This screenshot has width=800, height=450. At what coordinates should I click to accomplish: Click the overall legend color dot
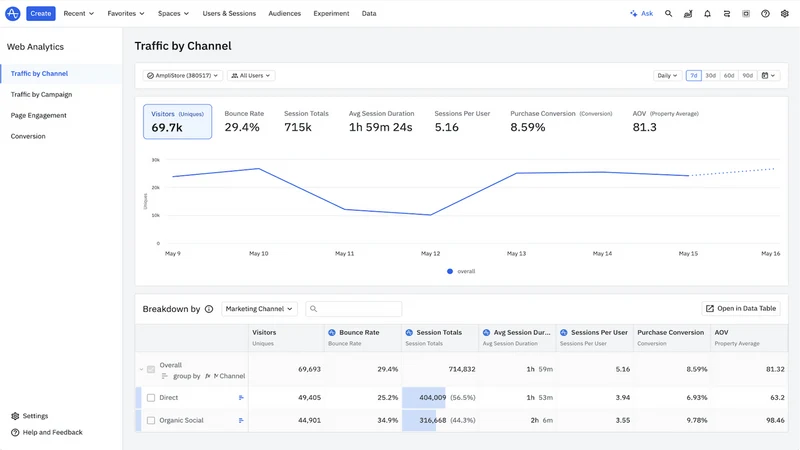point(450,271)
